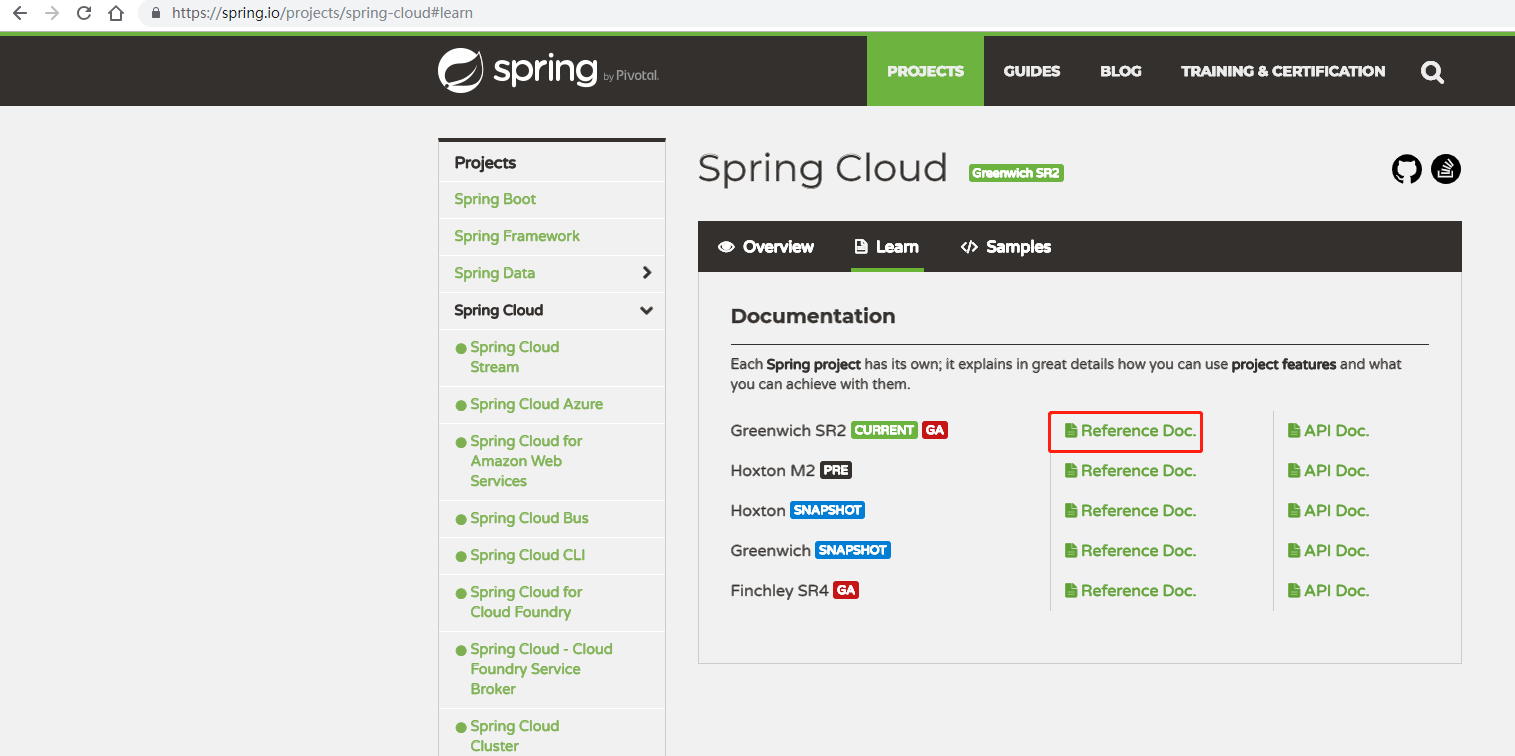Open Spring Cloud Bus sidebar entry
This screenshot has width=1515, height=756.
click(x=529, y=518)
